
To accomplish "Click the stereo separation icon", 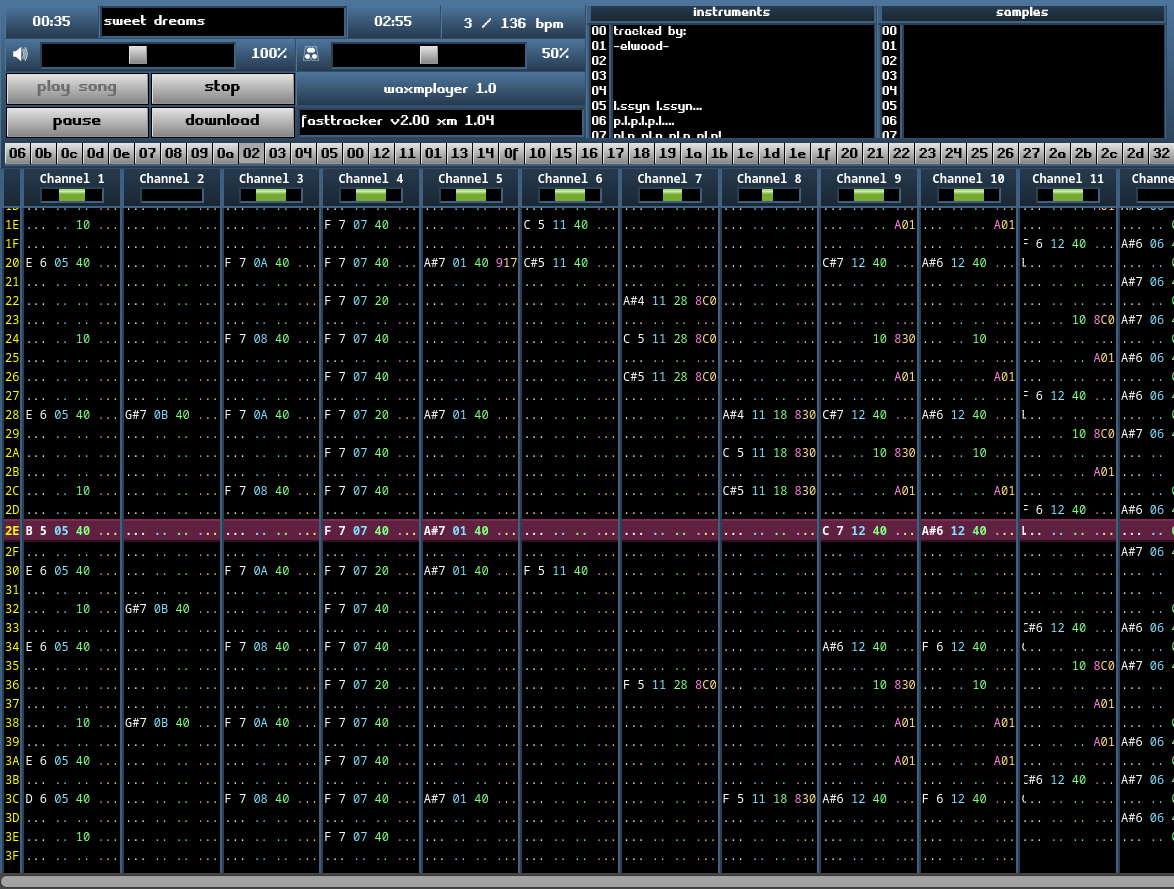I will coord(311,54).
